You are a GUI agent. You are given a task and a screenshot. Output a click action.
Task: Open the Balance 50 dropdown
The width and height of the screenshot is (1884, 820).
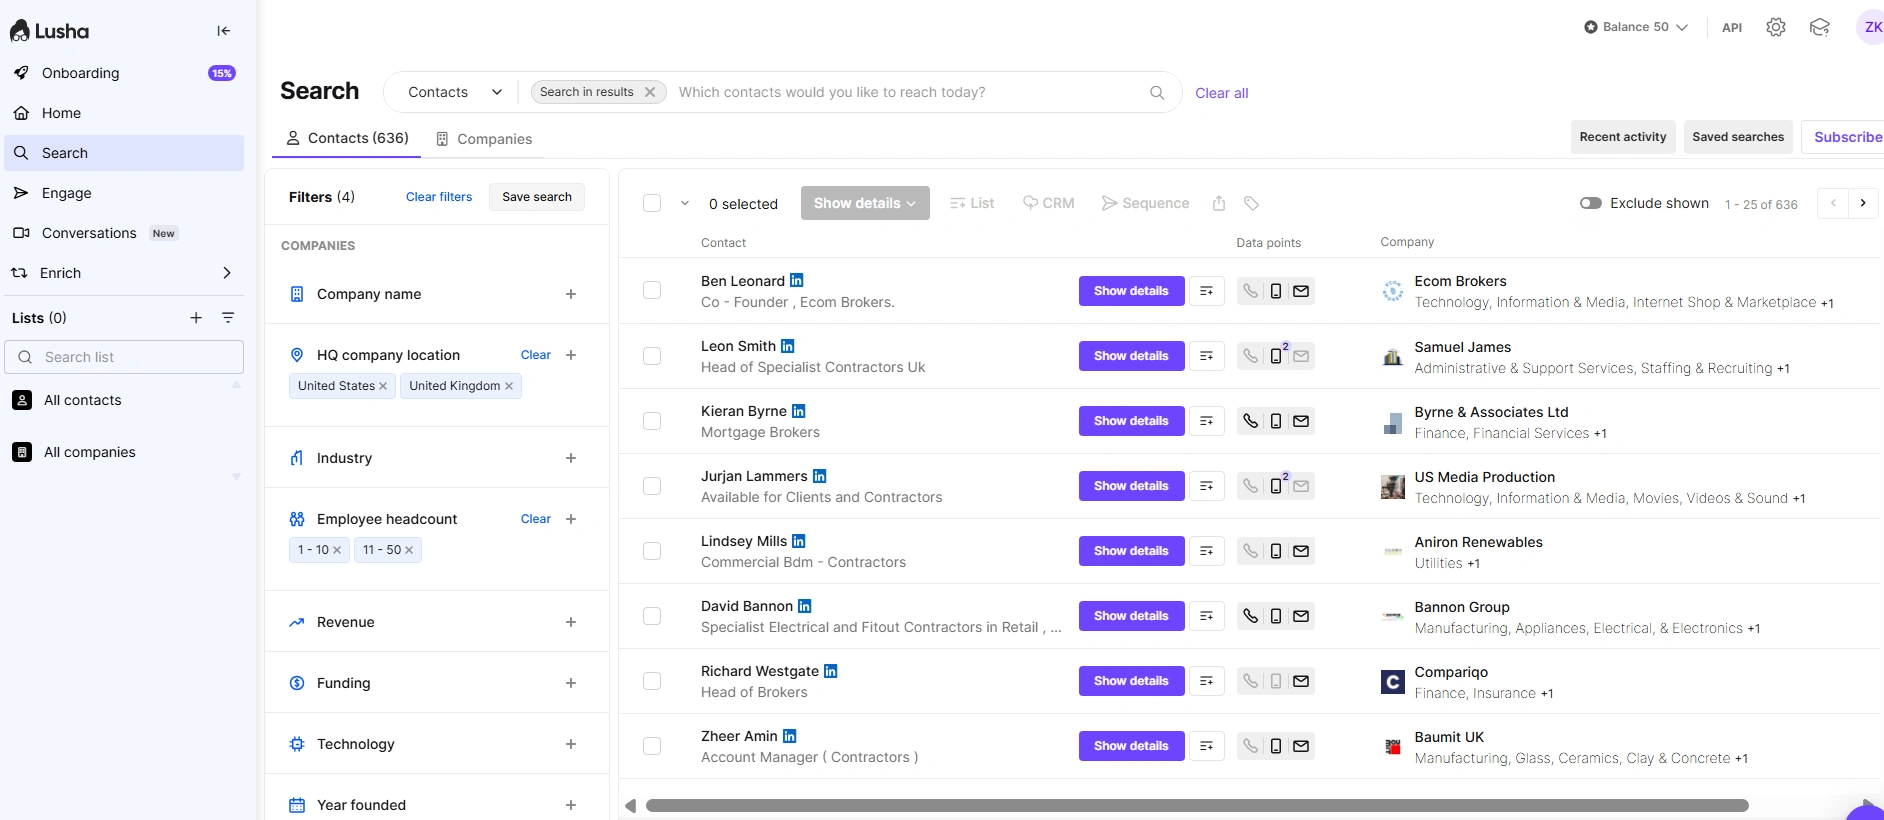coord(1636,27)
